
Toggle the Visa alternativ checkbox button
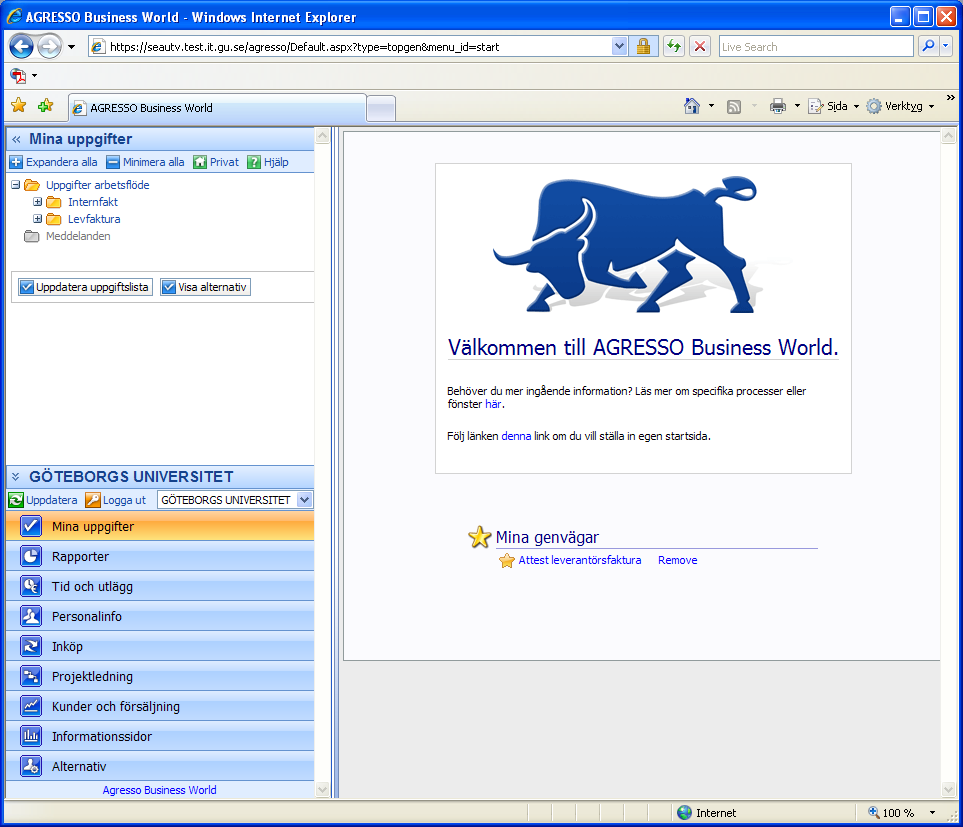(x=205, y=287)
